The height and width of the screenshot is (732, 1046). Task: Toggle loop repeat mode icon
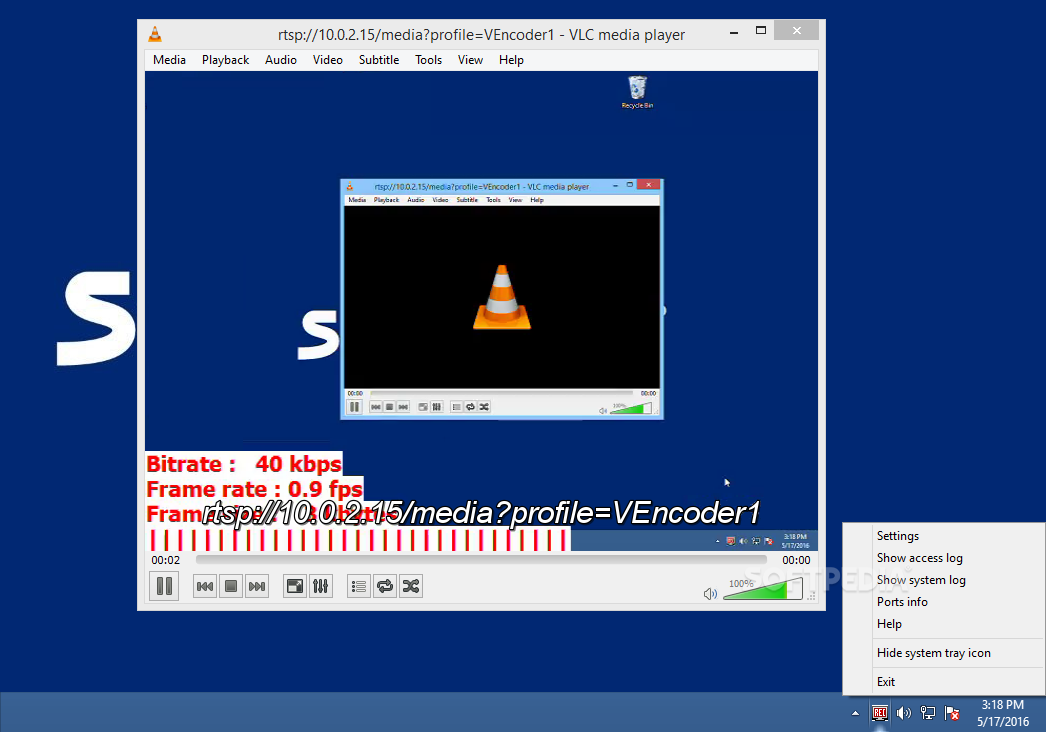click(385, 587)
